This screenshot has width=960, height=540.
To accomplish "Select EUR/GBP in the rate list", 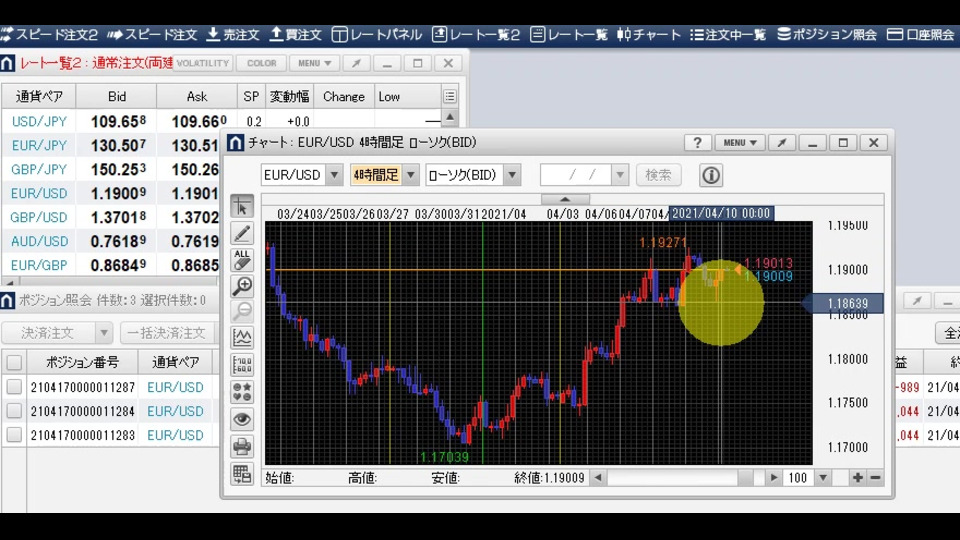I will tap(39, 265).
